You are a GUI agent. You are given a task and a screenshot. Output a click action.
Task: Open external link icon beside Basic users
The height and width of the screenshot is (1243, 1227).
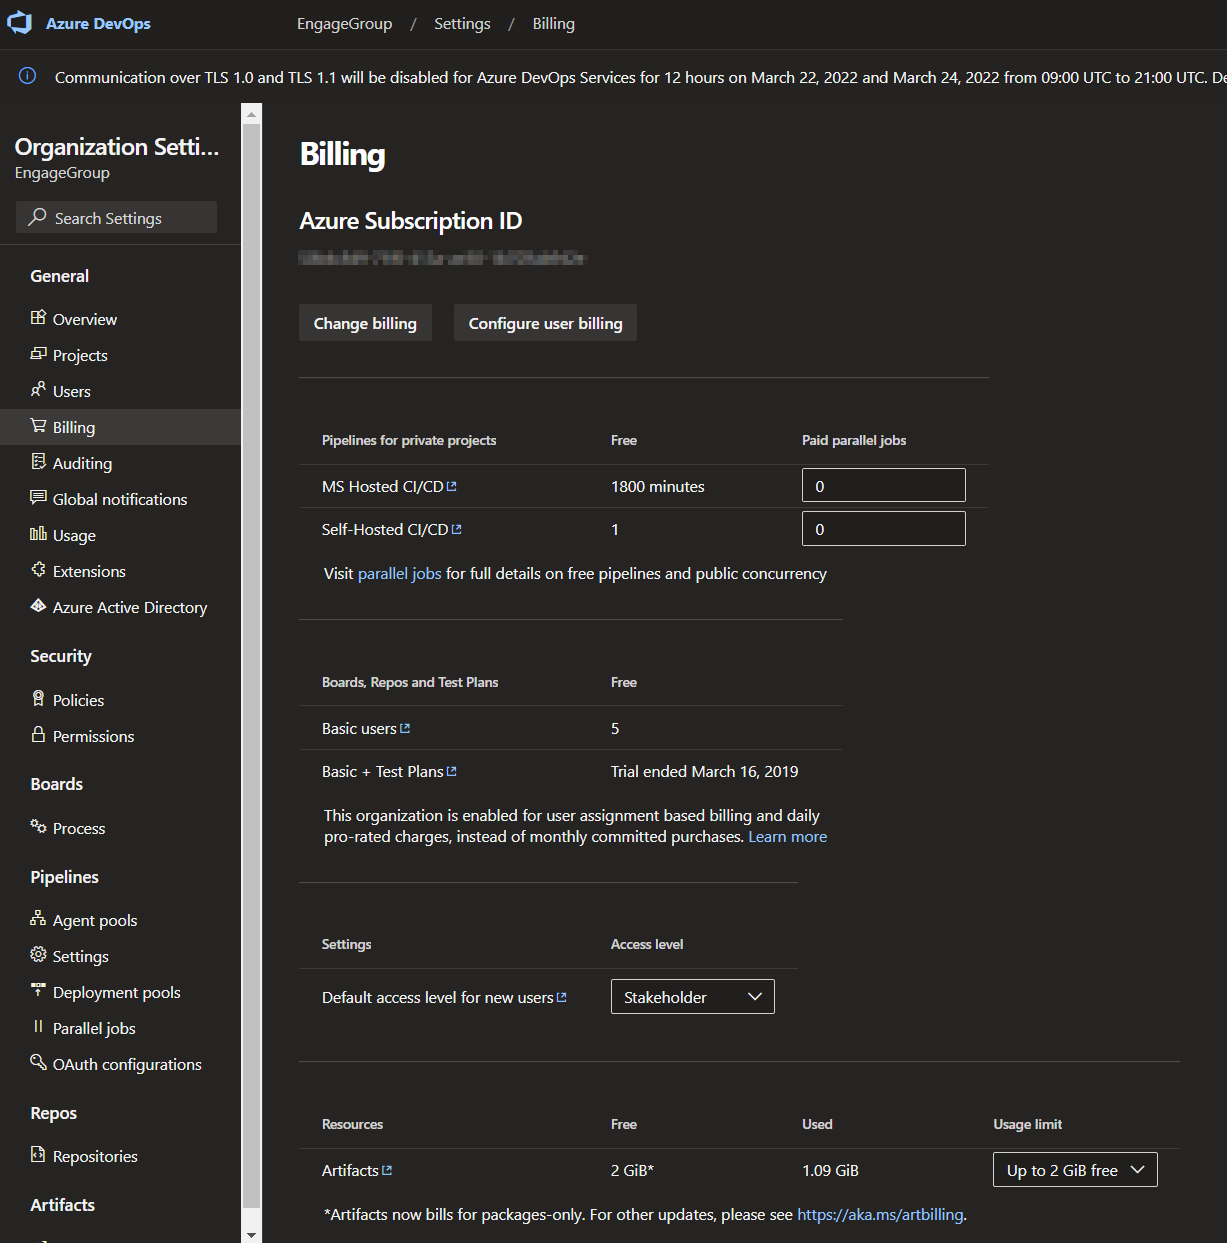pyautogui.click(x=405, y=728)
